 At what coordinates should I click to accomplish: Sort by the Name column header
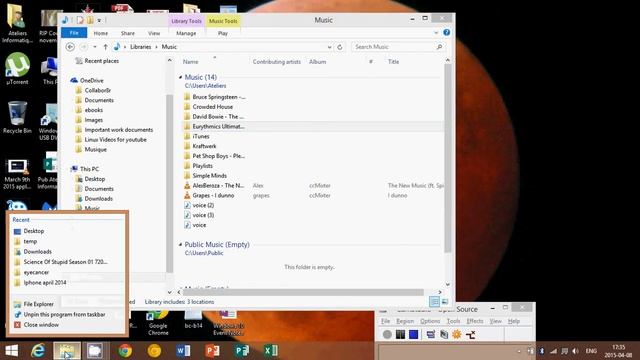tap(190, 62)
